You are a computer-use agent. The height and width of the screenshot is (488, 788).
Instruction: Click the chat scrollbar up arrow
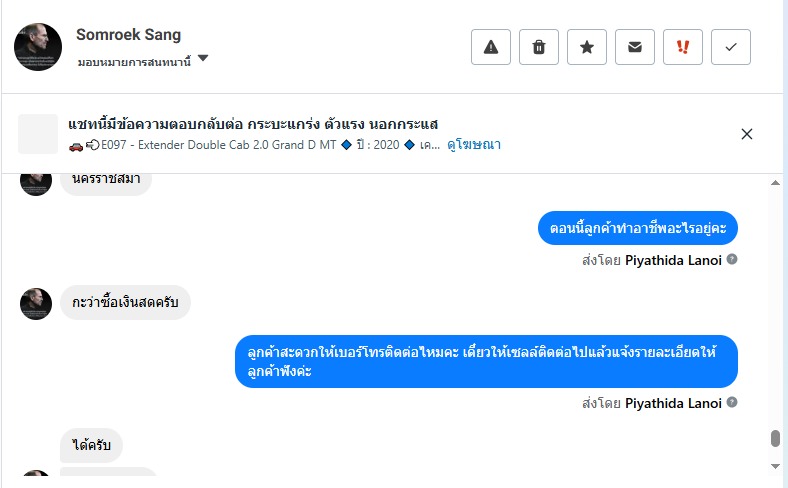point(775,183)
